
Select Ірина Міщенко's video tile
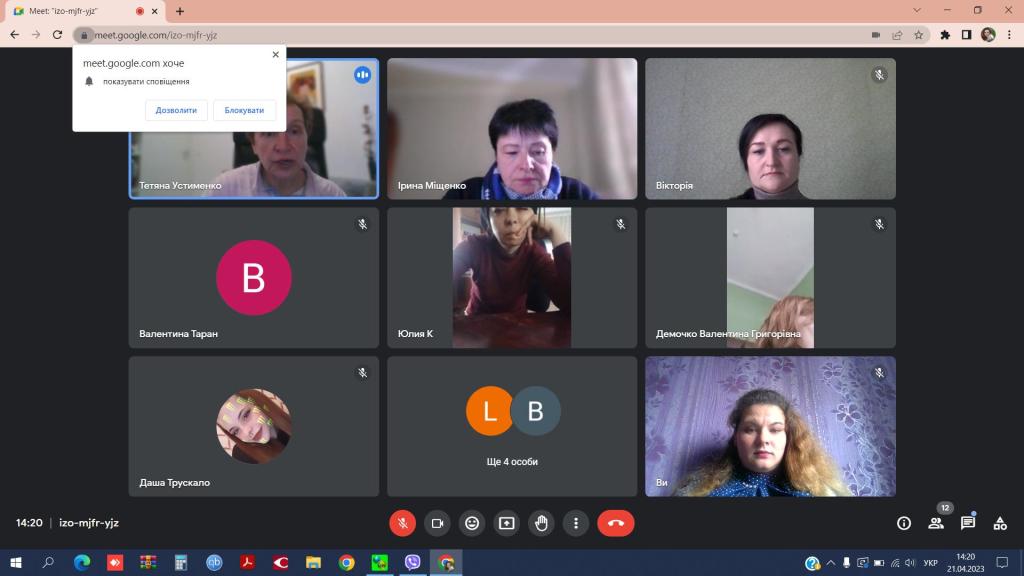(x=512, y=129)
